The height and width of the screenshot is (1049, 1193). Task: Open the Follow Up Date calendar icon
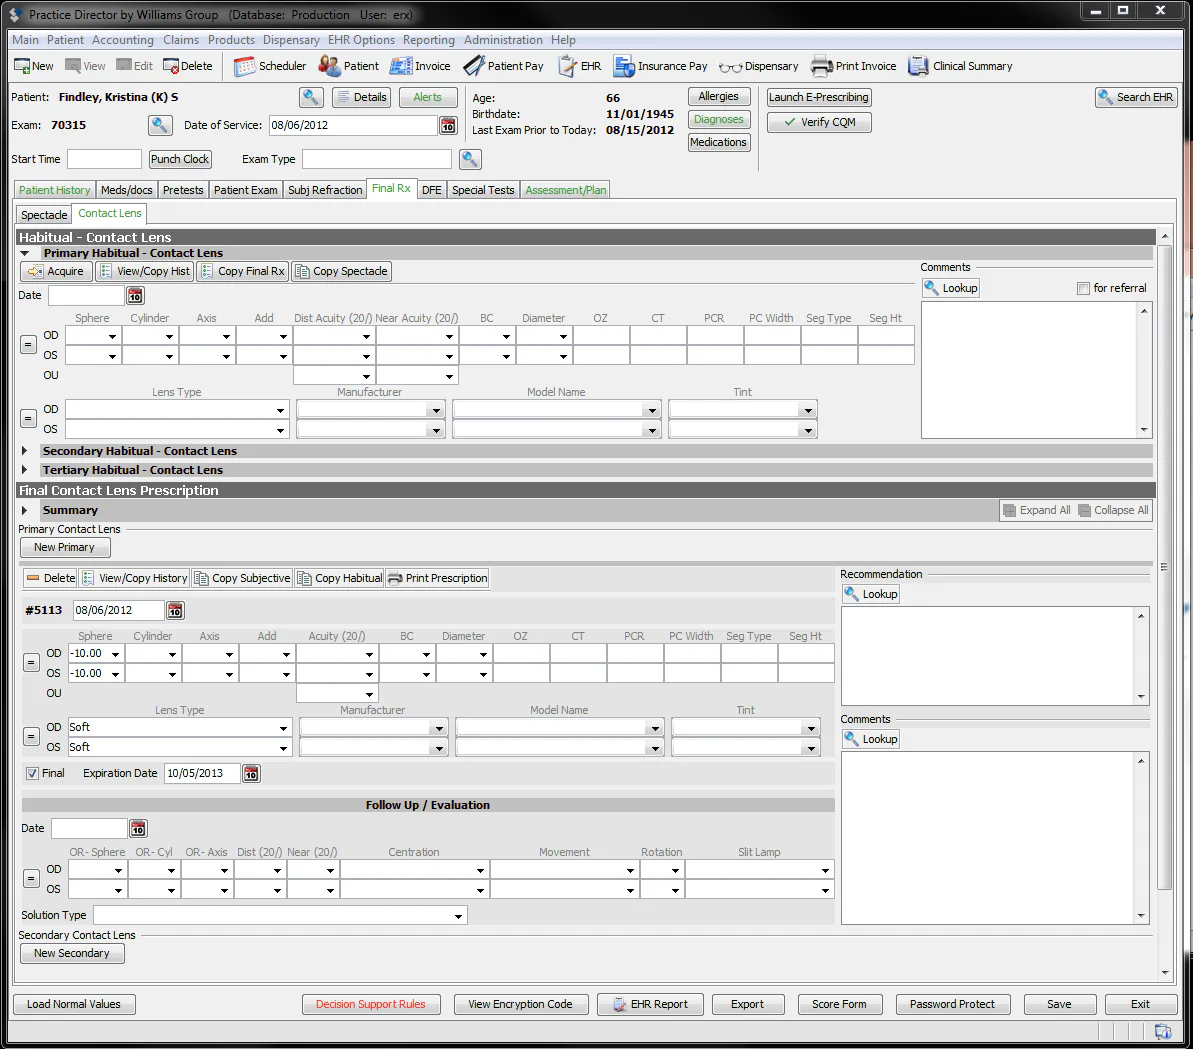pos(138,828)
